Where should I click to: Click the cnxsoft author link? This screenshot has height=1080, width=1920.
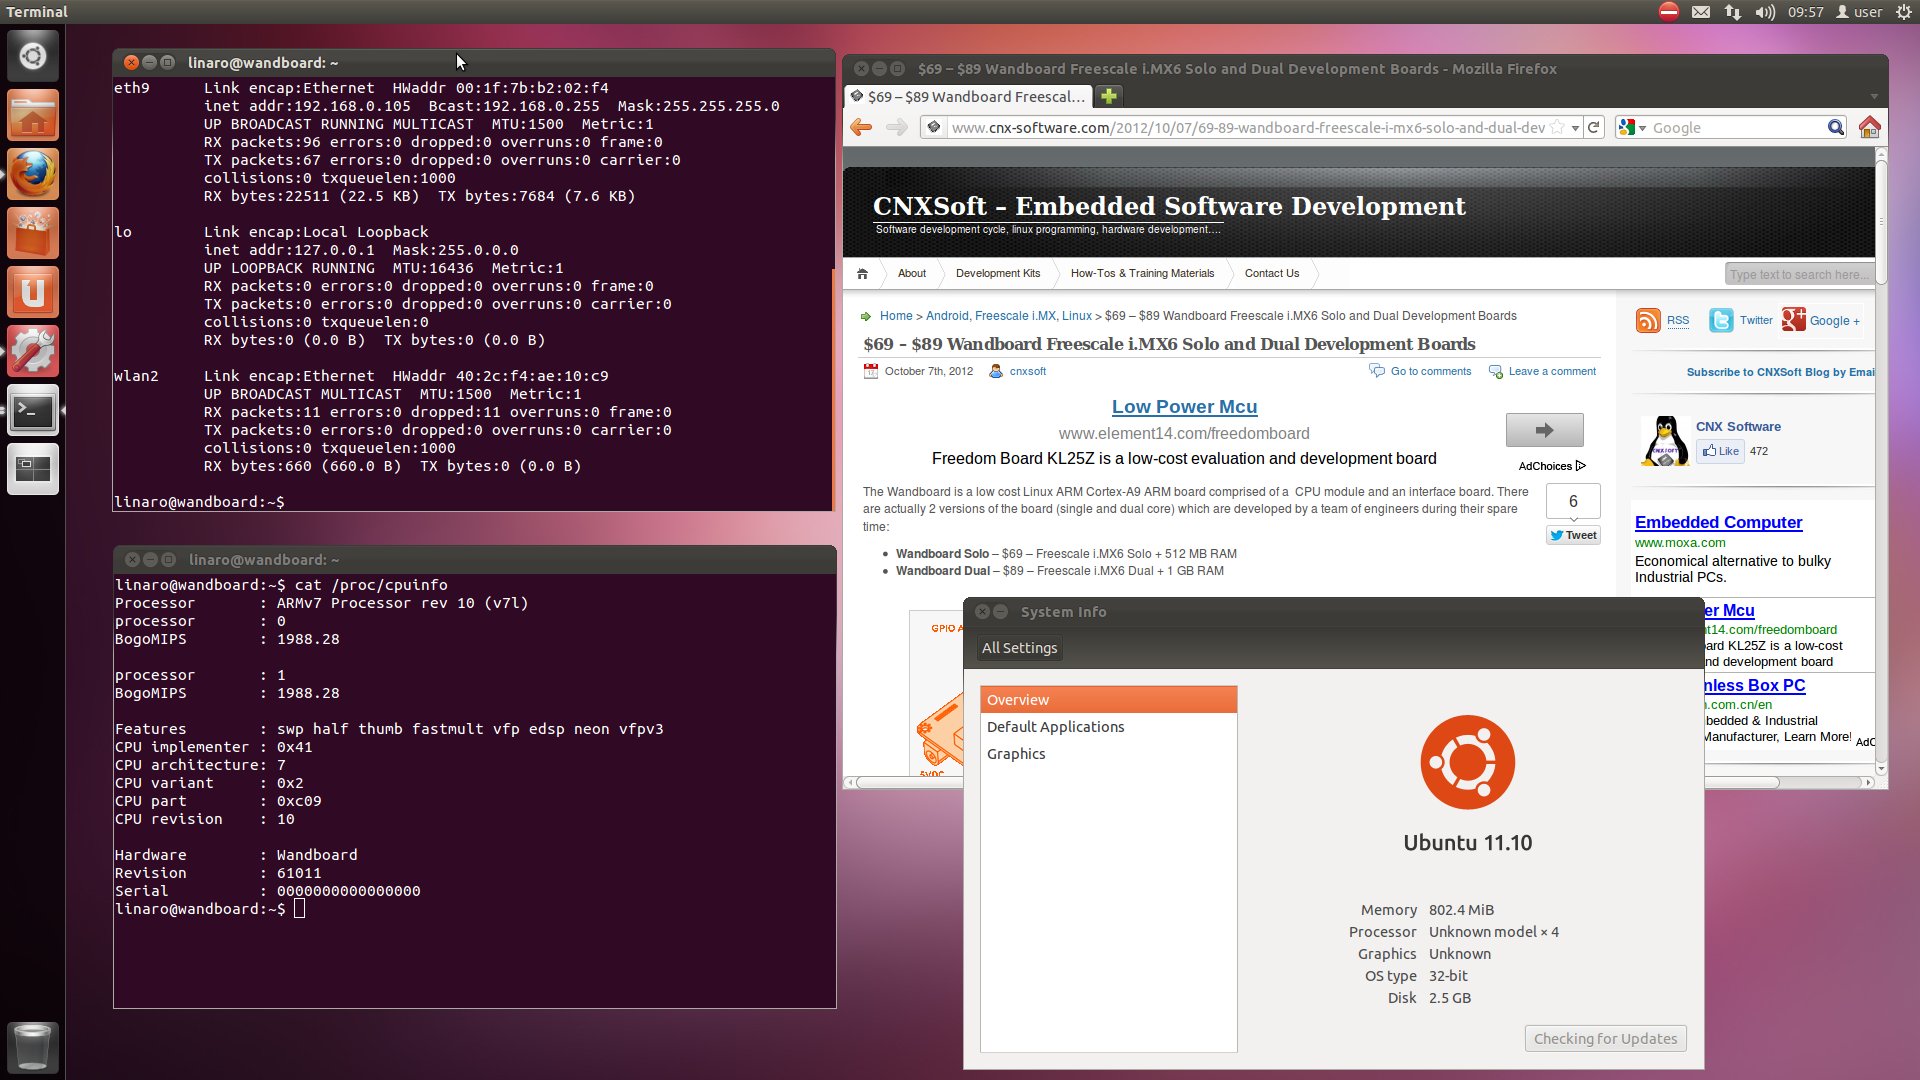click(1027, 371)
